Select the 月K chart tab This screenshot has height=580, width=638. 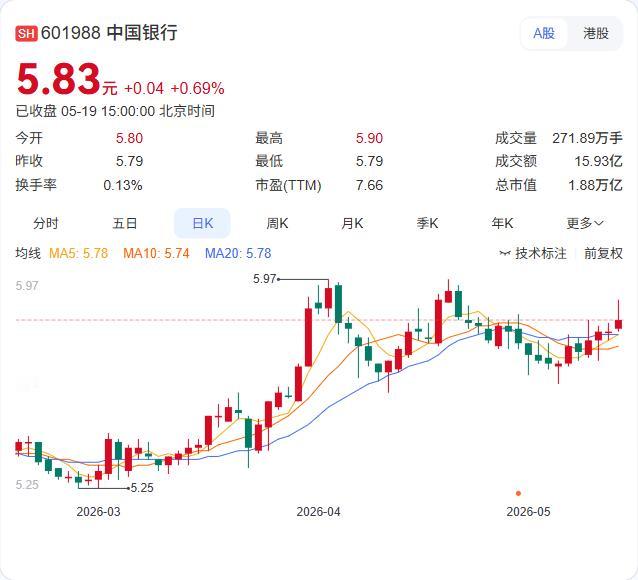pos(352,223)
